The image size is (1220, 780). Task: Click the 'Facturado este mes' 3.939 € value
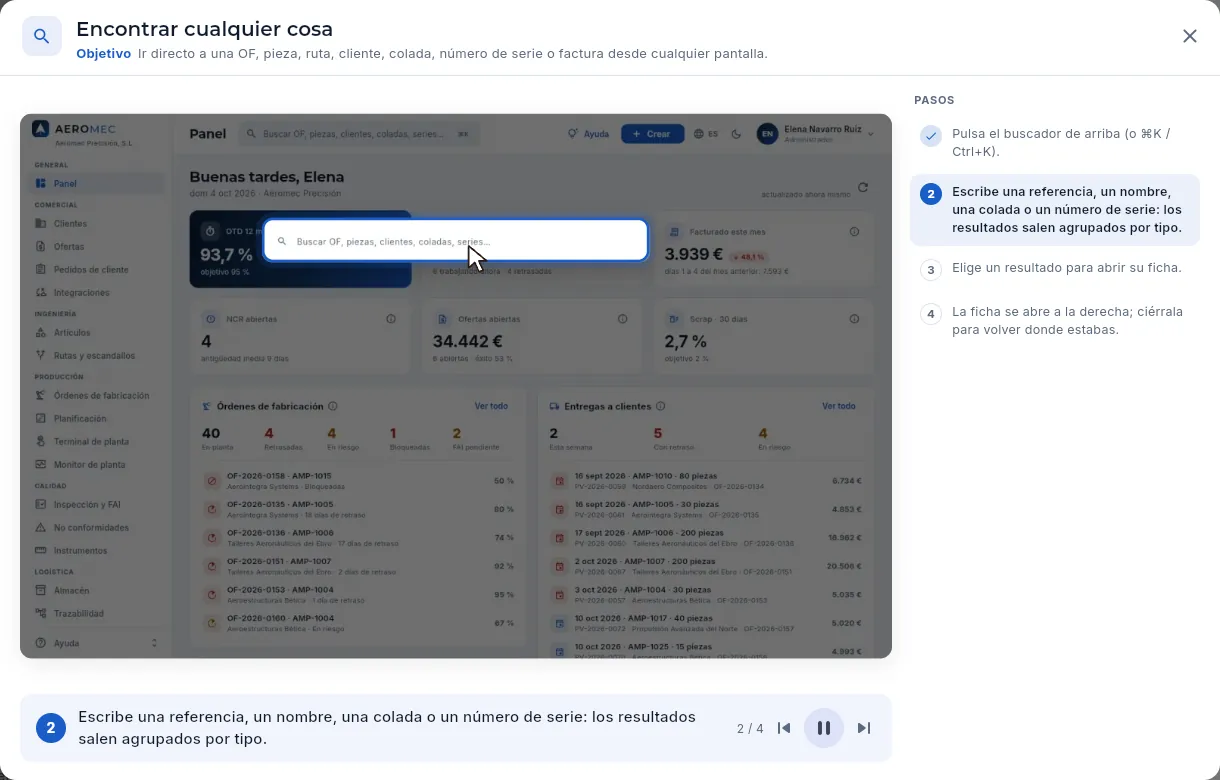(692, 254)
